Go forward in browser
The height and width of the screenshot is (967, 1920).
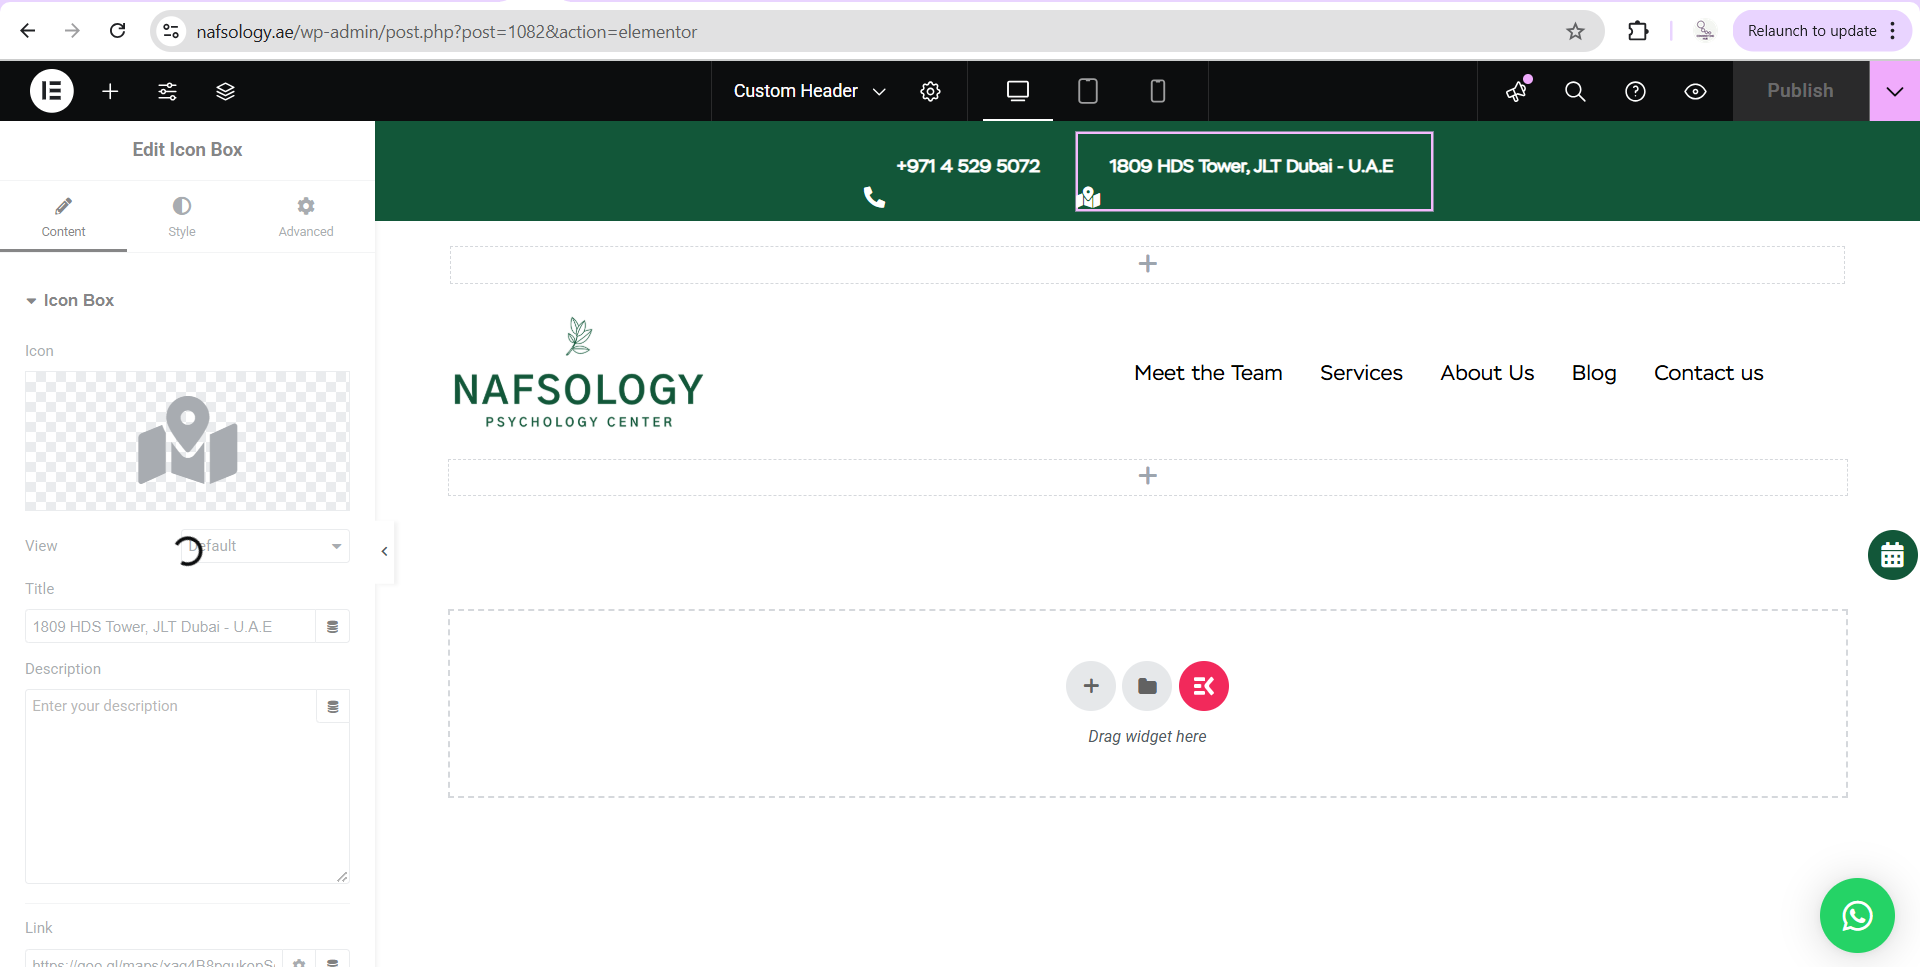pos(72,31)
